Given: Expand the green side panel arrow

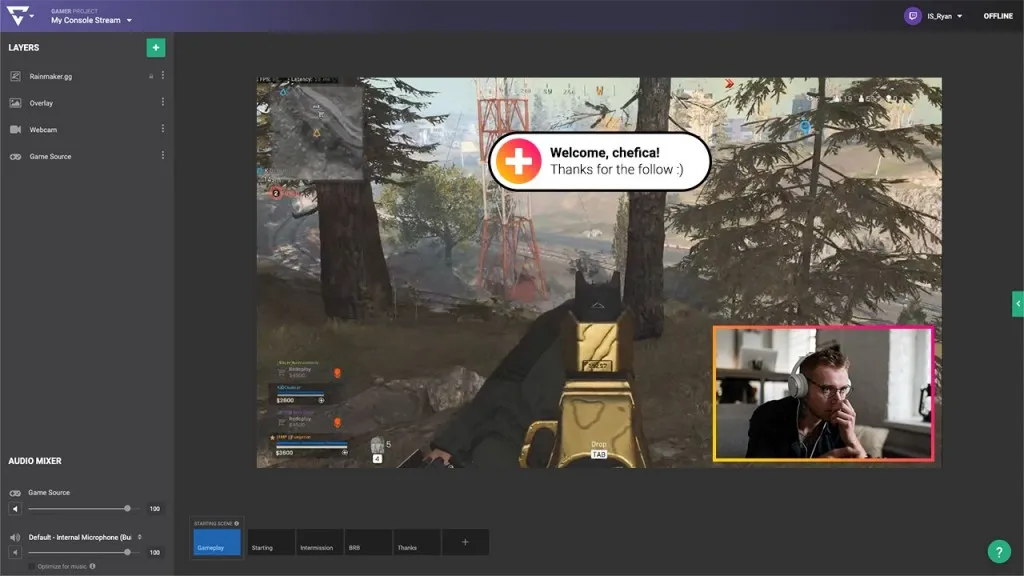Looking at the screenshot, I should pos(1017,304).
